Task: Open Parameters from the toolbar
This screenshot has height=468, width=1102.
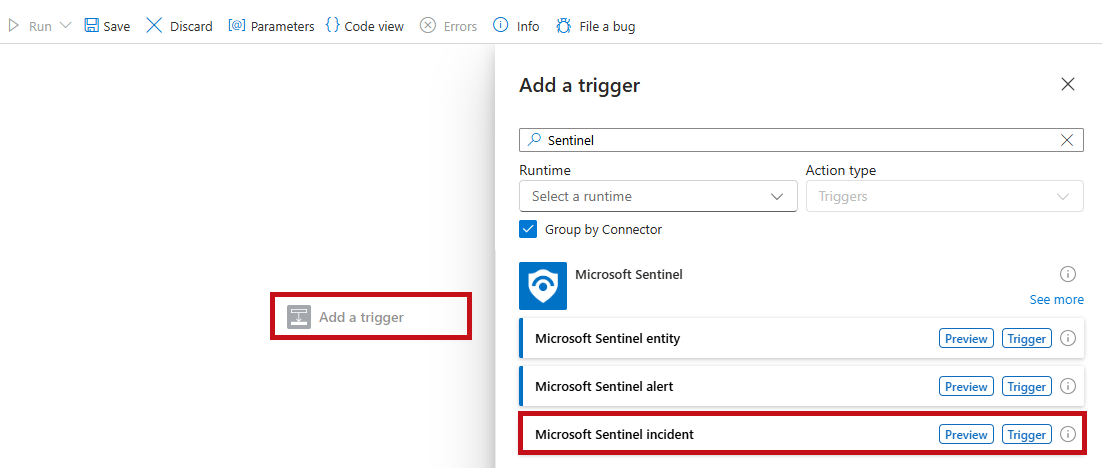Action: click(x=271, y=26)
